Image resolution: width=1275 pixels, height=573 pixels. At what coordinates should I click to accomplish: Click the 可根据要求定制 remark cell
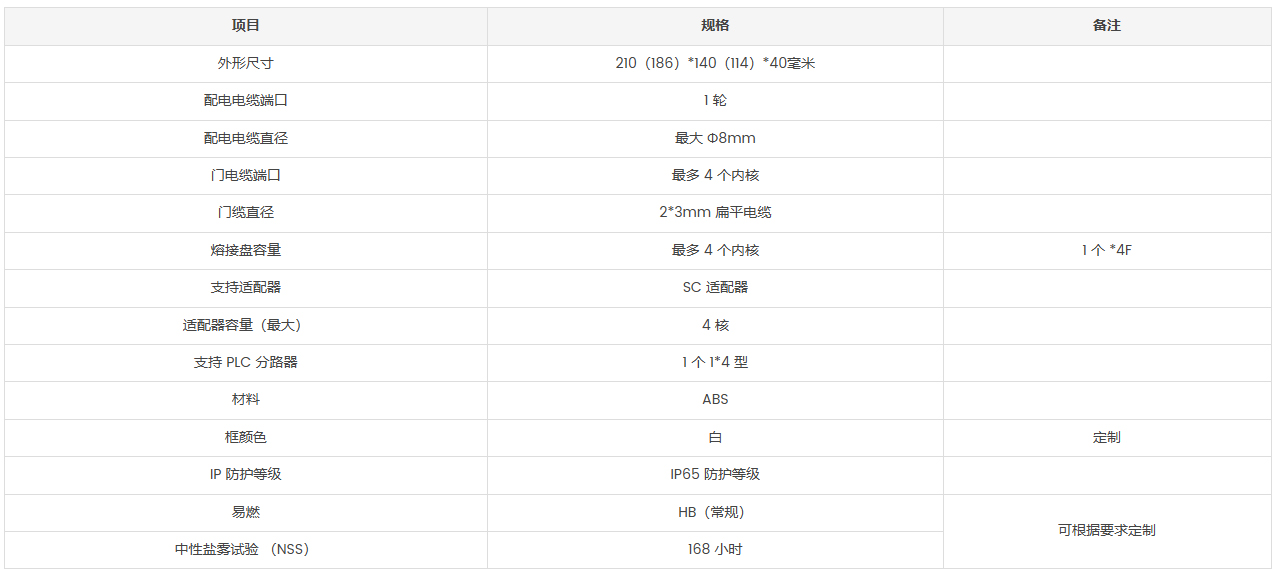1107,530
